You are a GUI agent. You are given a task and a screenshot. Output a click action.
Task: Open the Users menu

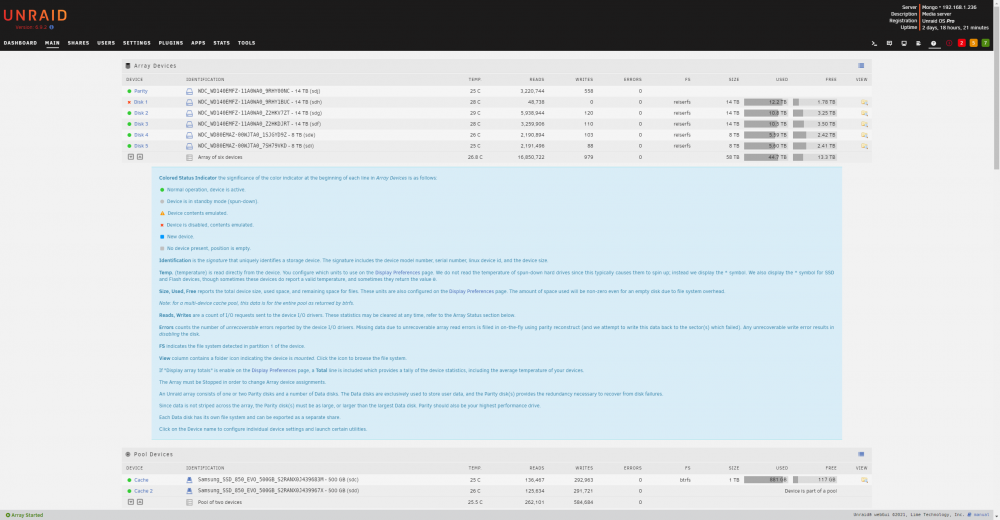coord(106,43)
